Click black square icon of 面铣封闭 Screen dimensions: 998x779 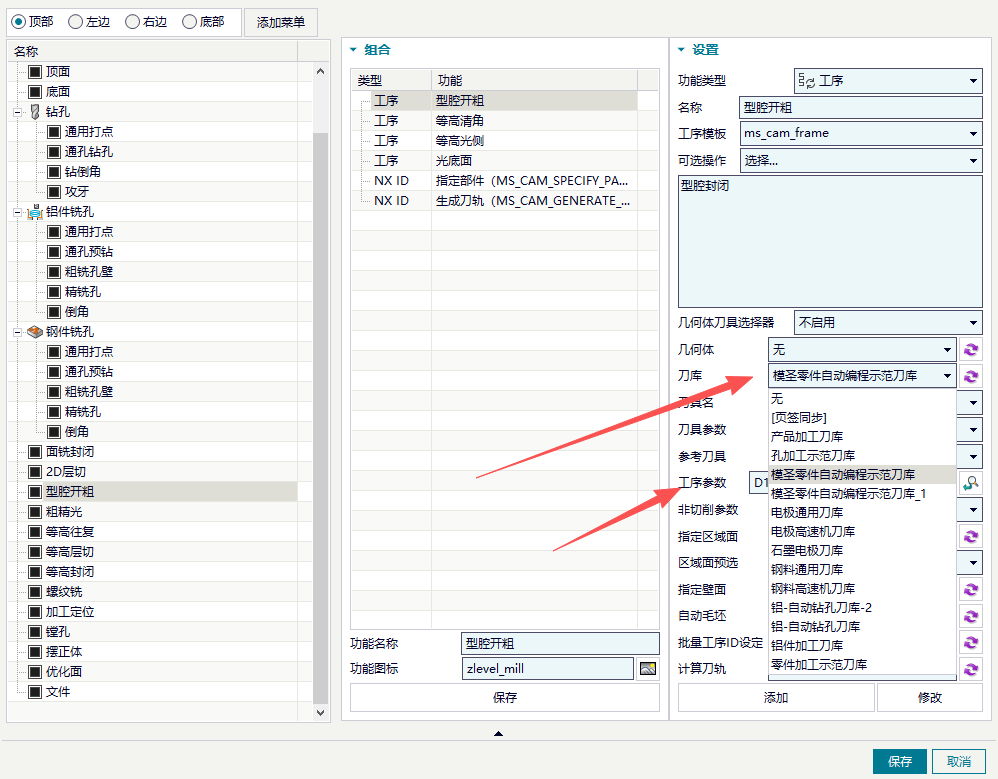click(x=35, y=452)
